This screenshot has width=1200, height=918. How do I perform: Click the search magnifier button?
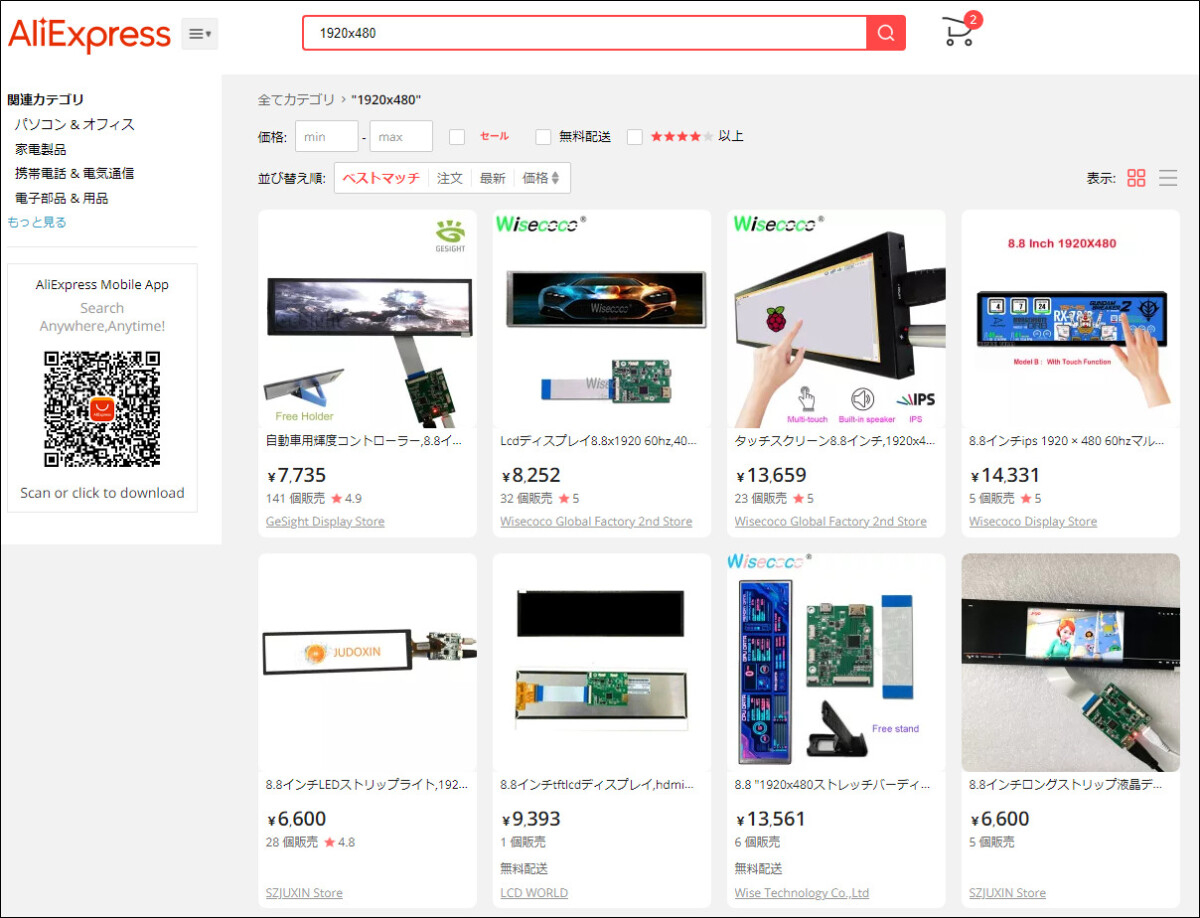[x=886, y=33]
